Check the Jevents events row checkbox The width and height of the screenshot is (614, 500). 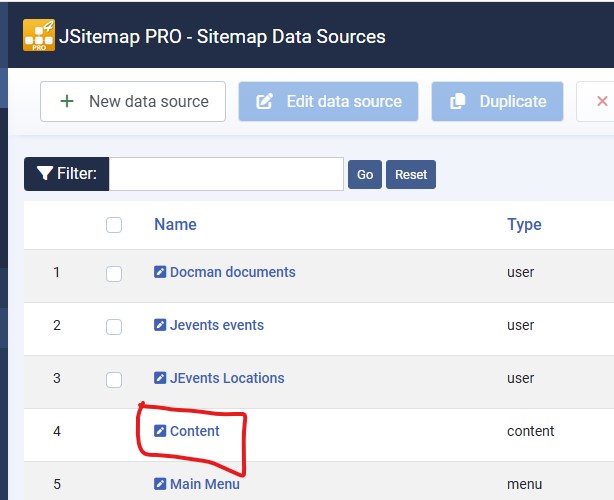(114, 327)
